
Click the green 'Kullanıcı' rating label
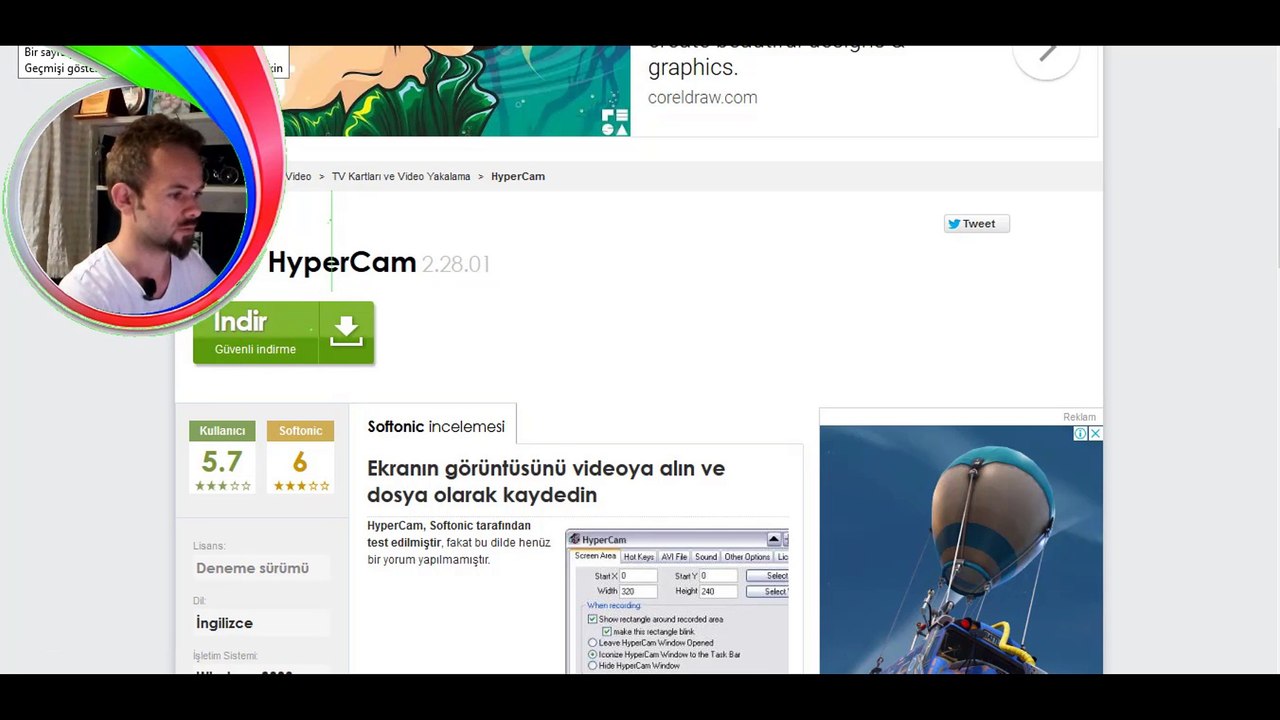click(x=222, y=431)
